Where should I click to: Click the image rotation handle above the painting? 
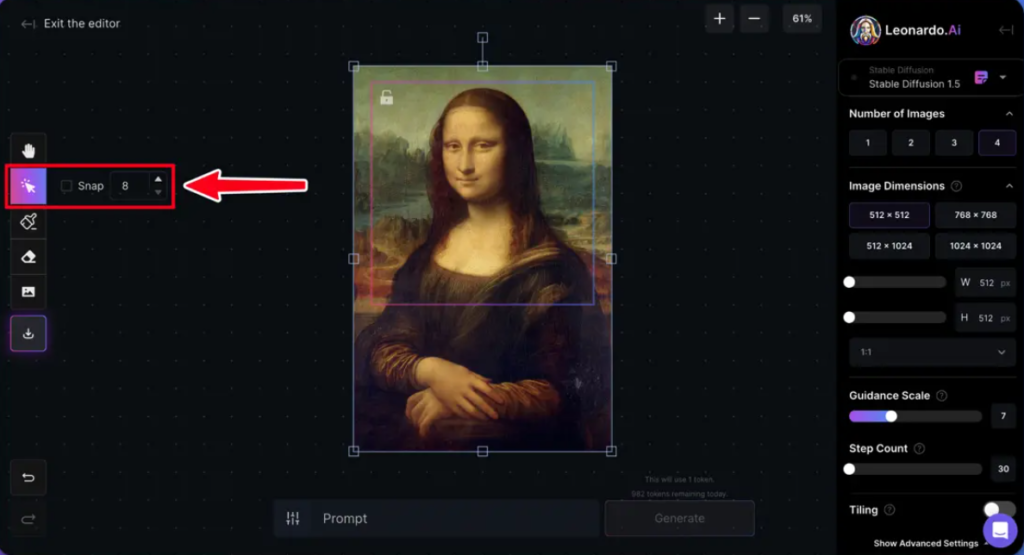[x=482, y=38]
